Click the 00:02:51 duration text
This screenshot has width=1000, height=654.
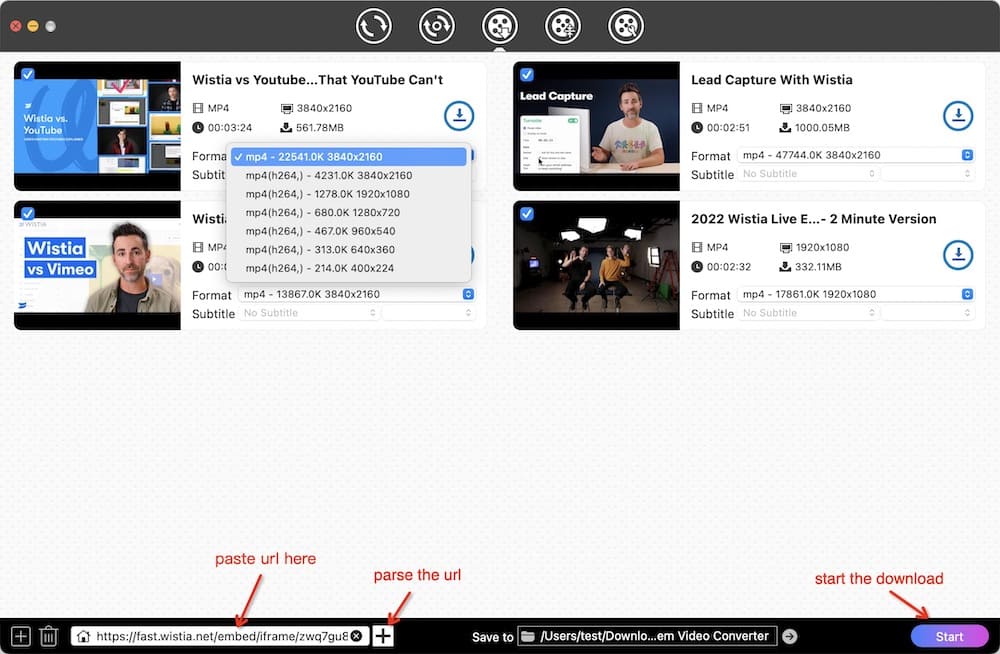click(x=728, y=128)
